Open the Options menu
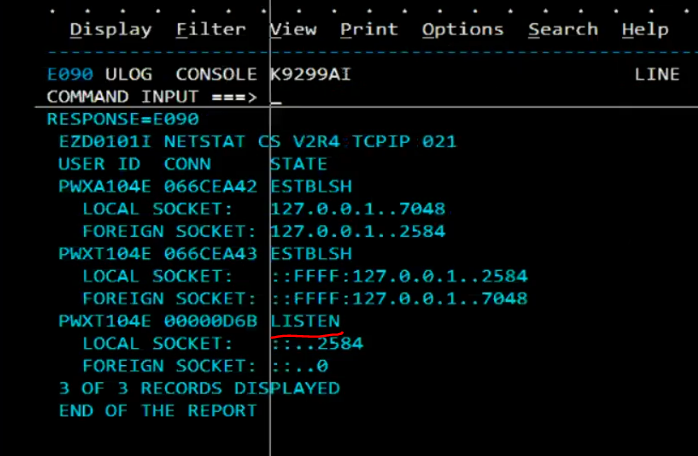Viewport: 698px width, 456px height. point(463,29)
